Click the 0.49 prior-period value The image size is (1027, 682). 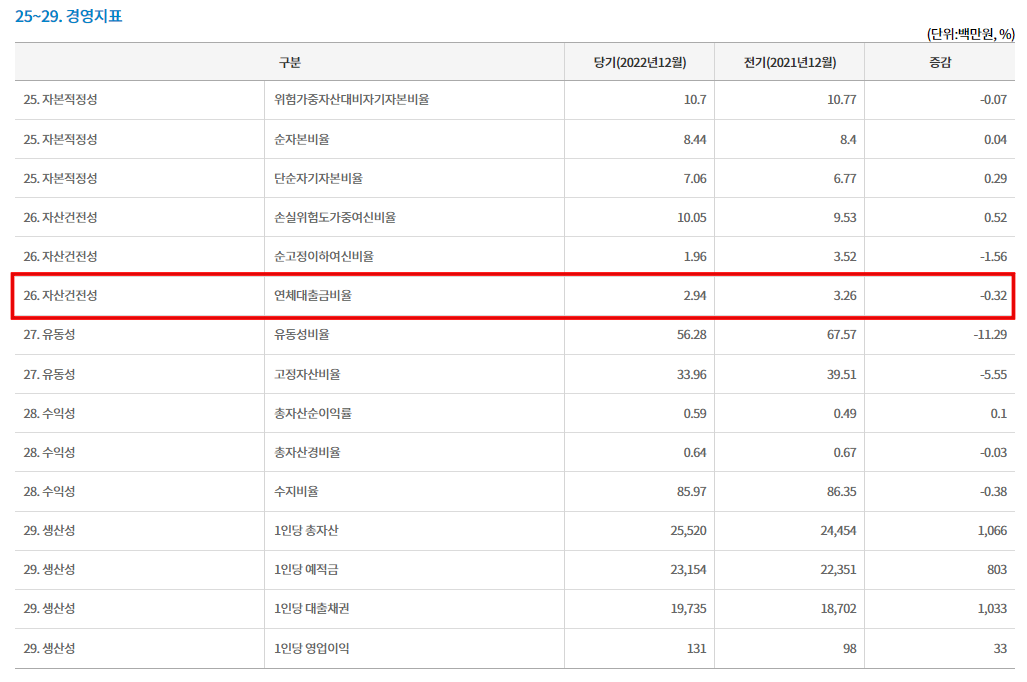[845, 413]
